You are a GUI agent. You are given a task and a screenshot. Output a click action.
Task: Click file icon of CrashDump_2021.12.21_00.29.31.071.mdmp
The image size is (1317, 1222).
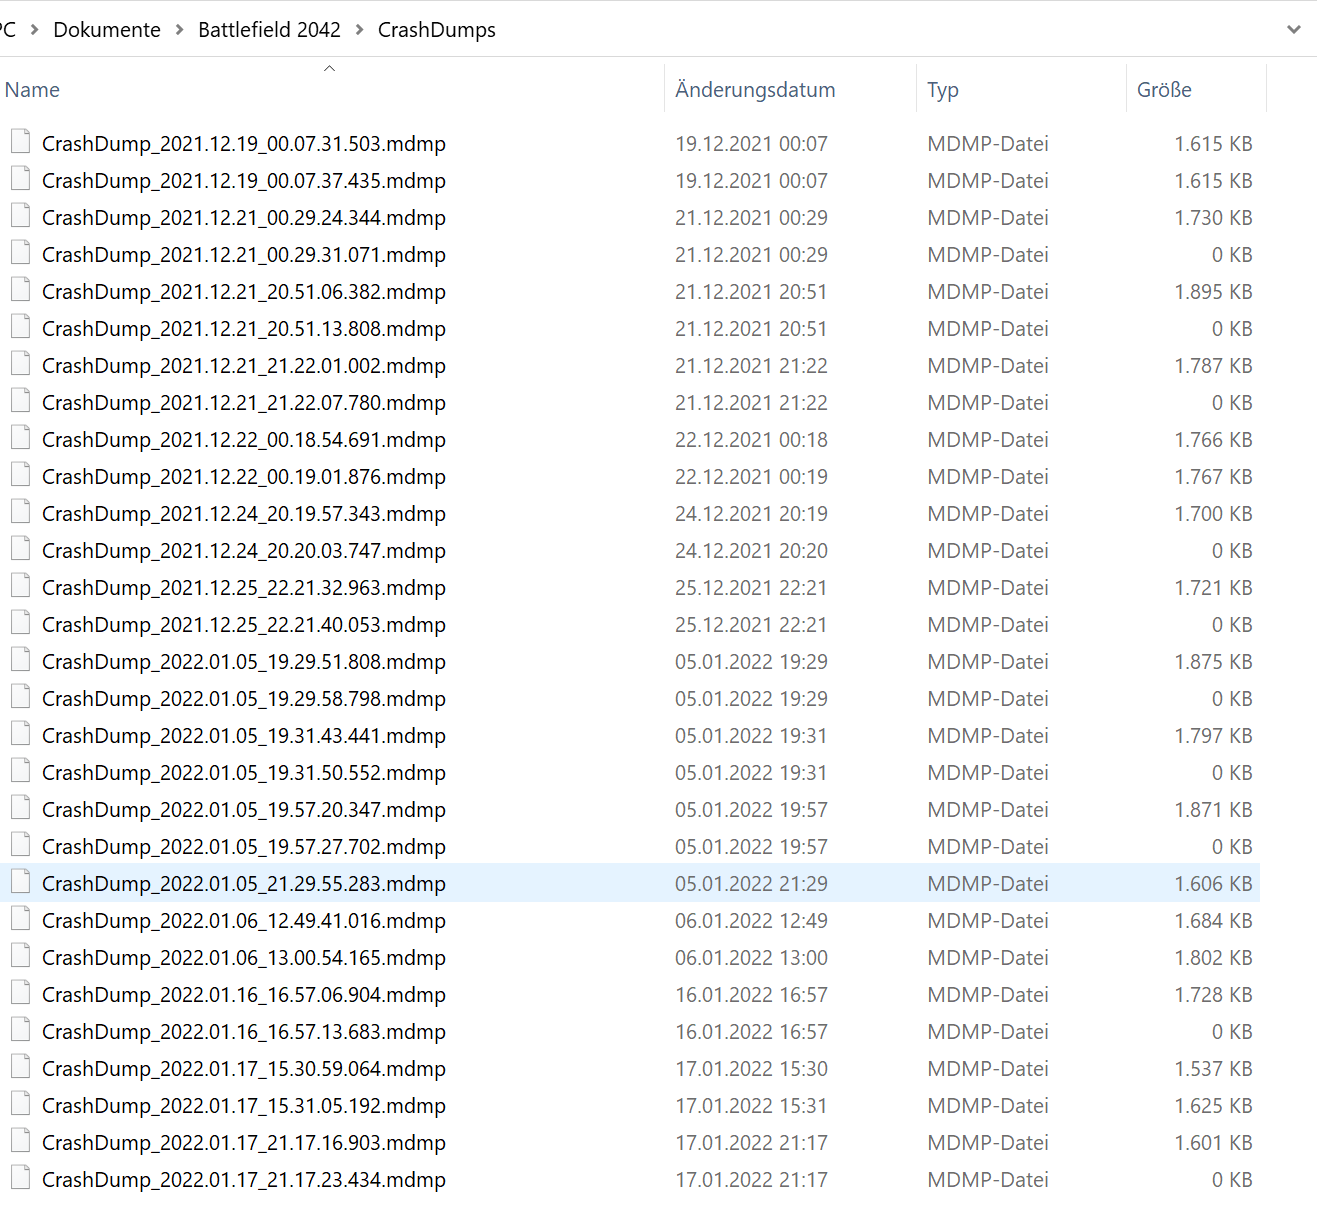pos(20,254)
